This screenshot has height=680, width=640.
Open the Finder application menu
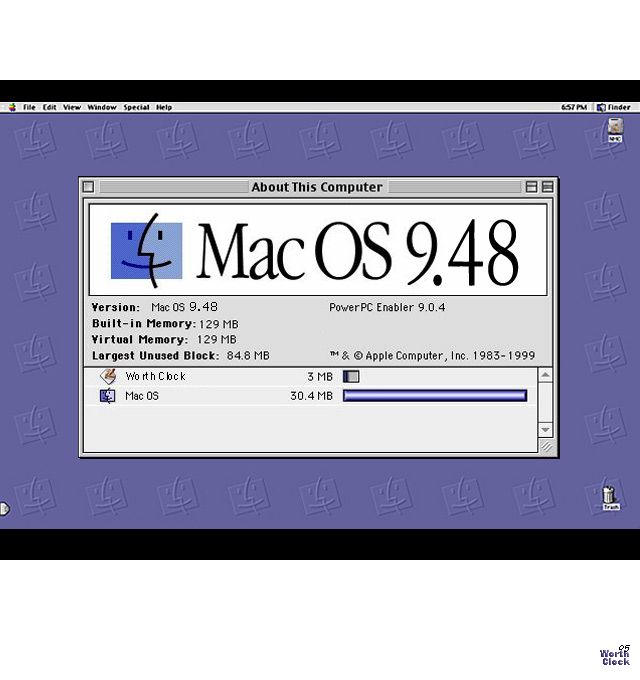(614, 107)
